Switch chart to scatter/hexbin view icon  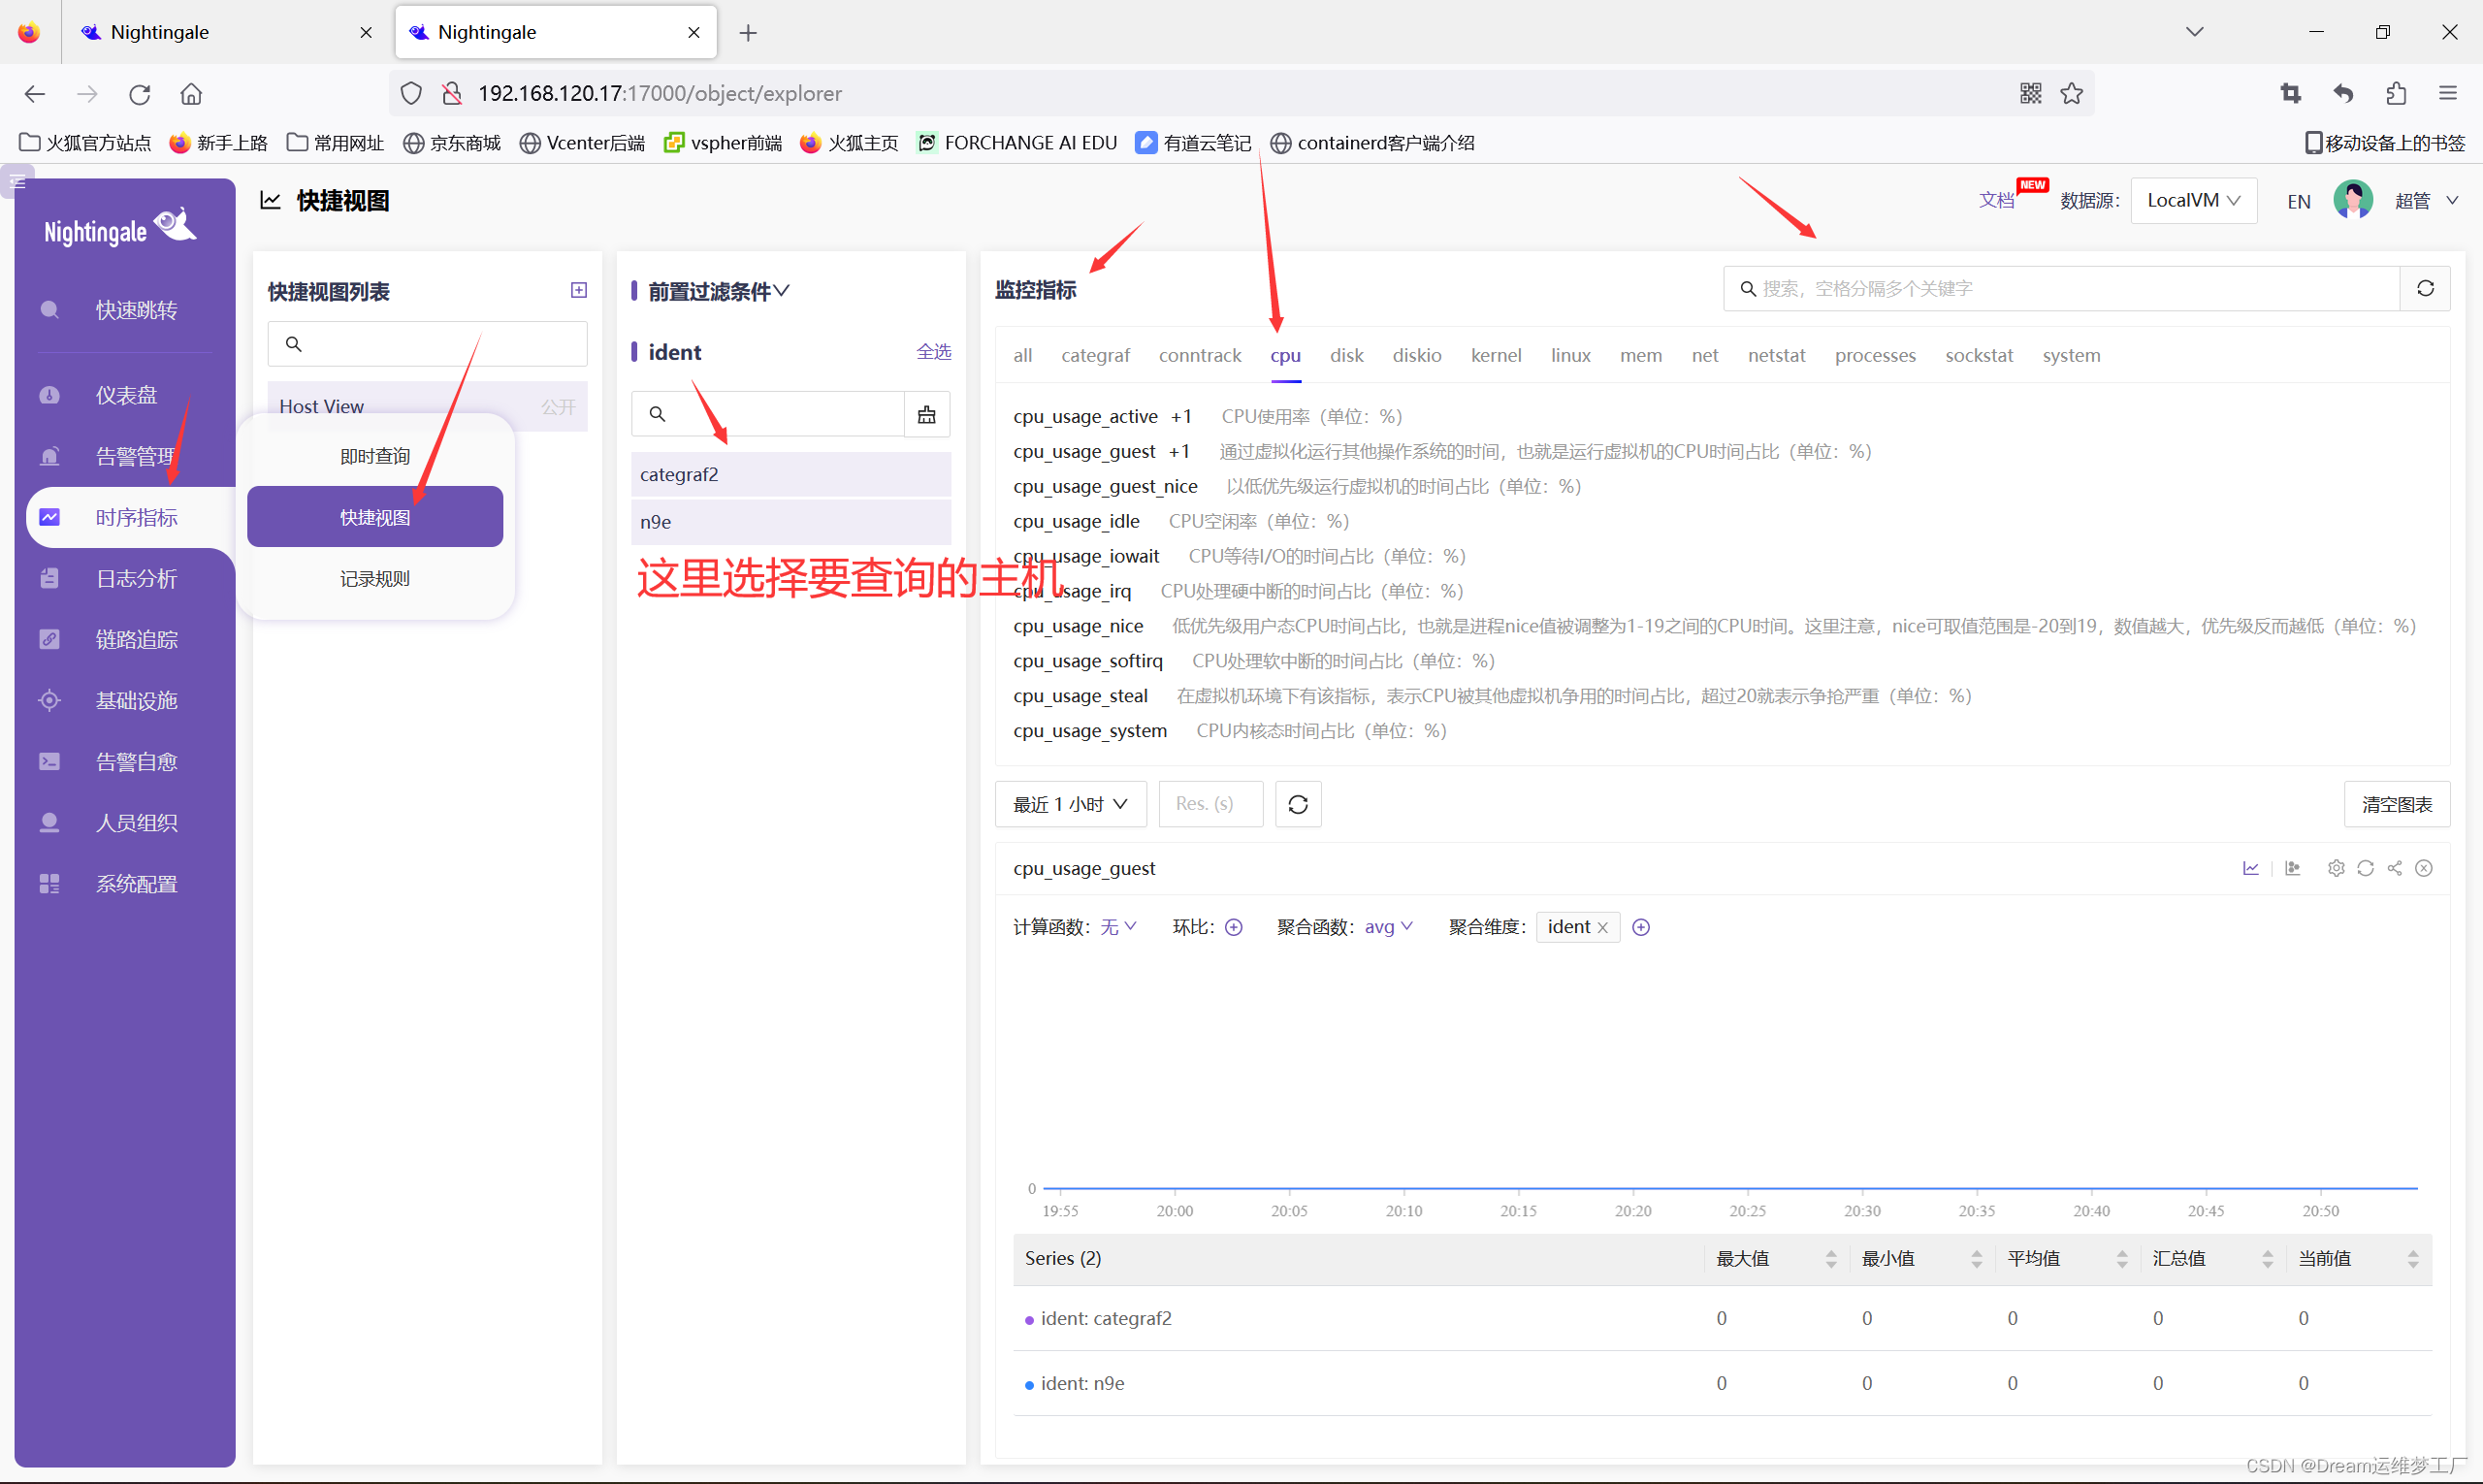(x=2293, y=868)
